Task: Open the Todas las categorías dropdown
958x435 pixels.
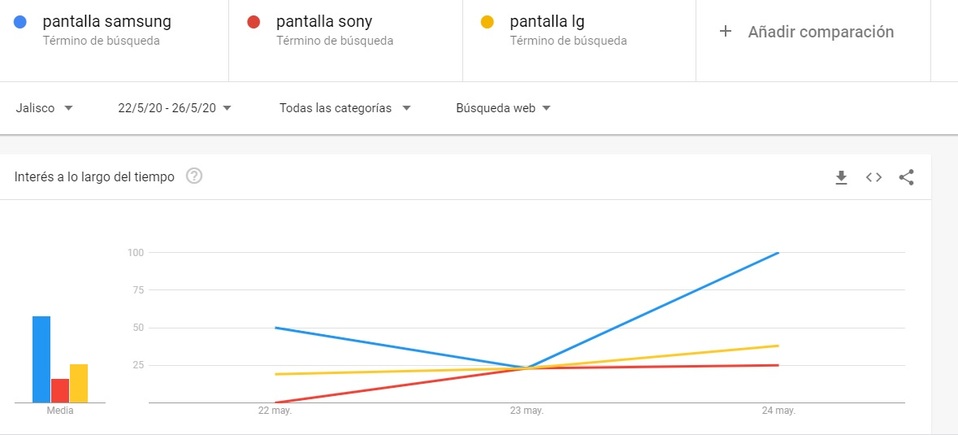Action: click(x=345, y=108)
